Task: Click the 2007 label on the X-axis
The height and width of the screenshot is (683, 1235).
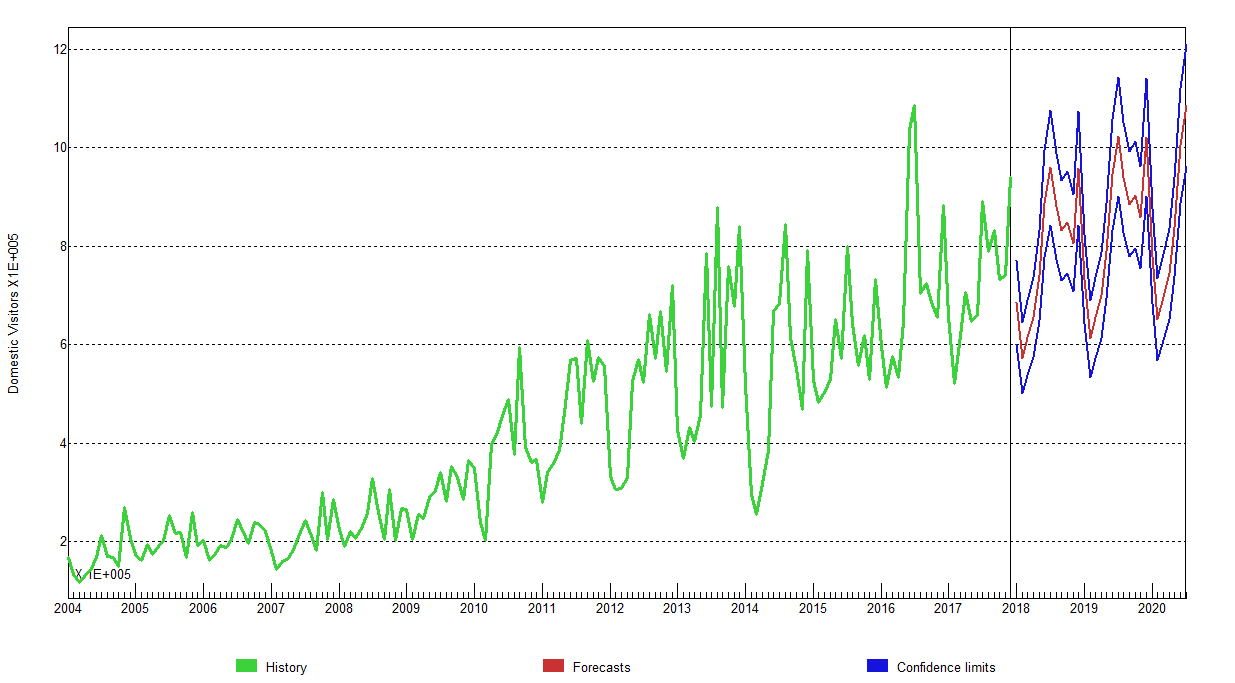Action: 270,608
